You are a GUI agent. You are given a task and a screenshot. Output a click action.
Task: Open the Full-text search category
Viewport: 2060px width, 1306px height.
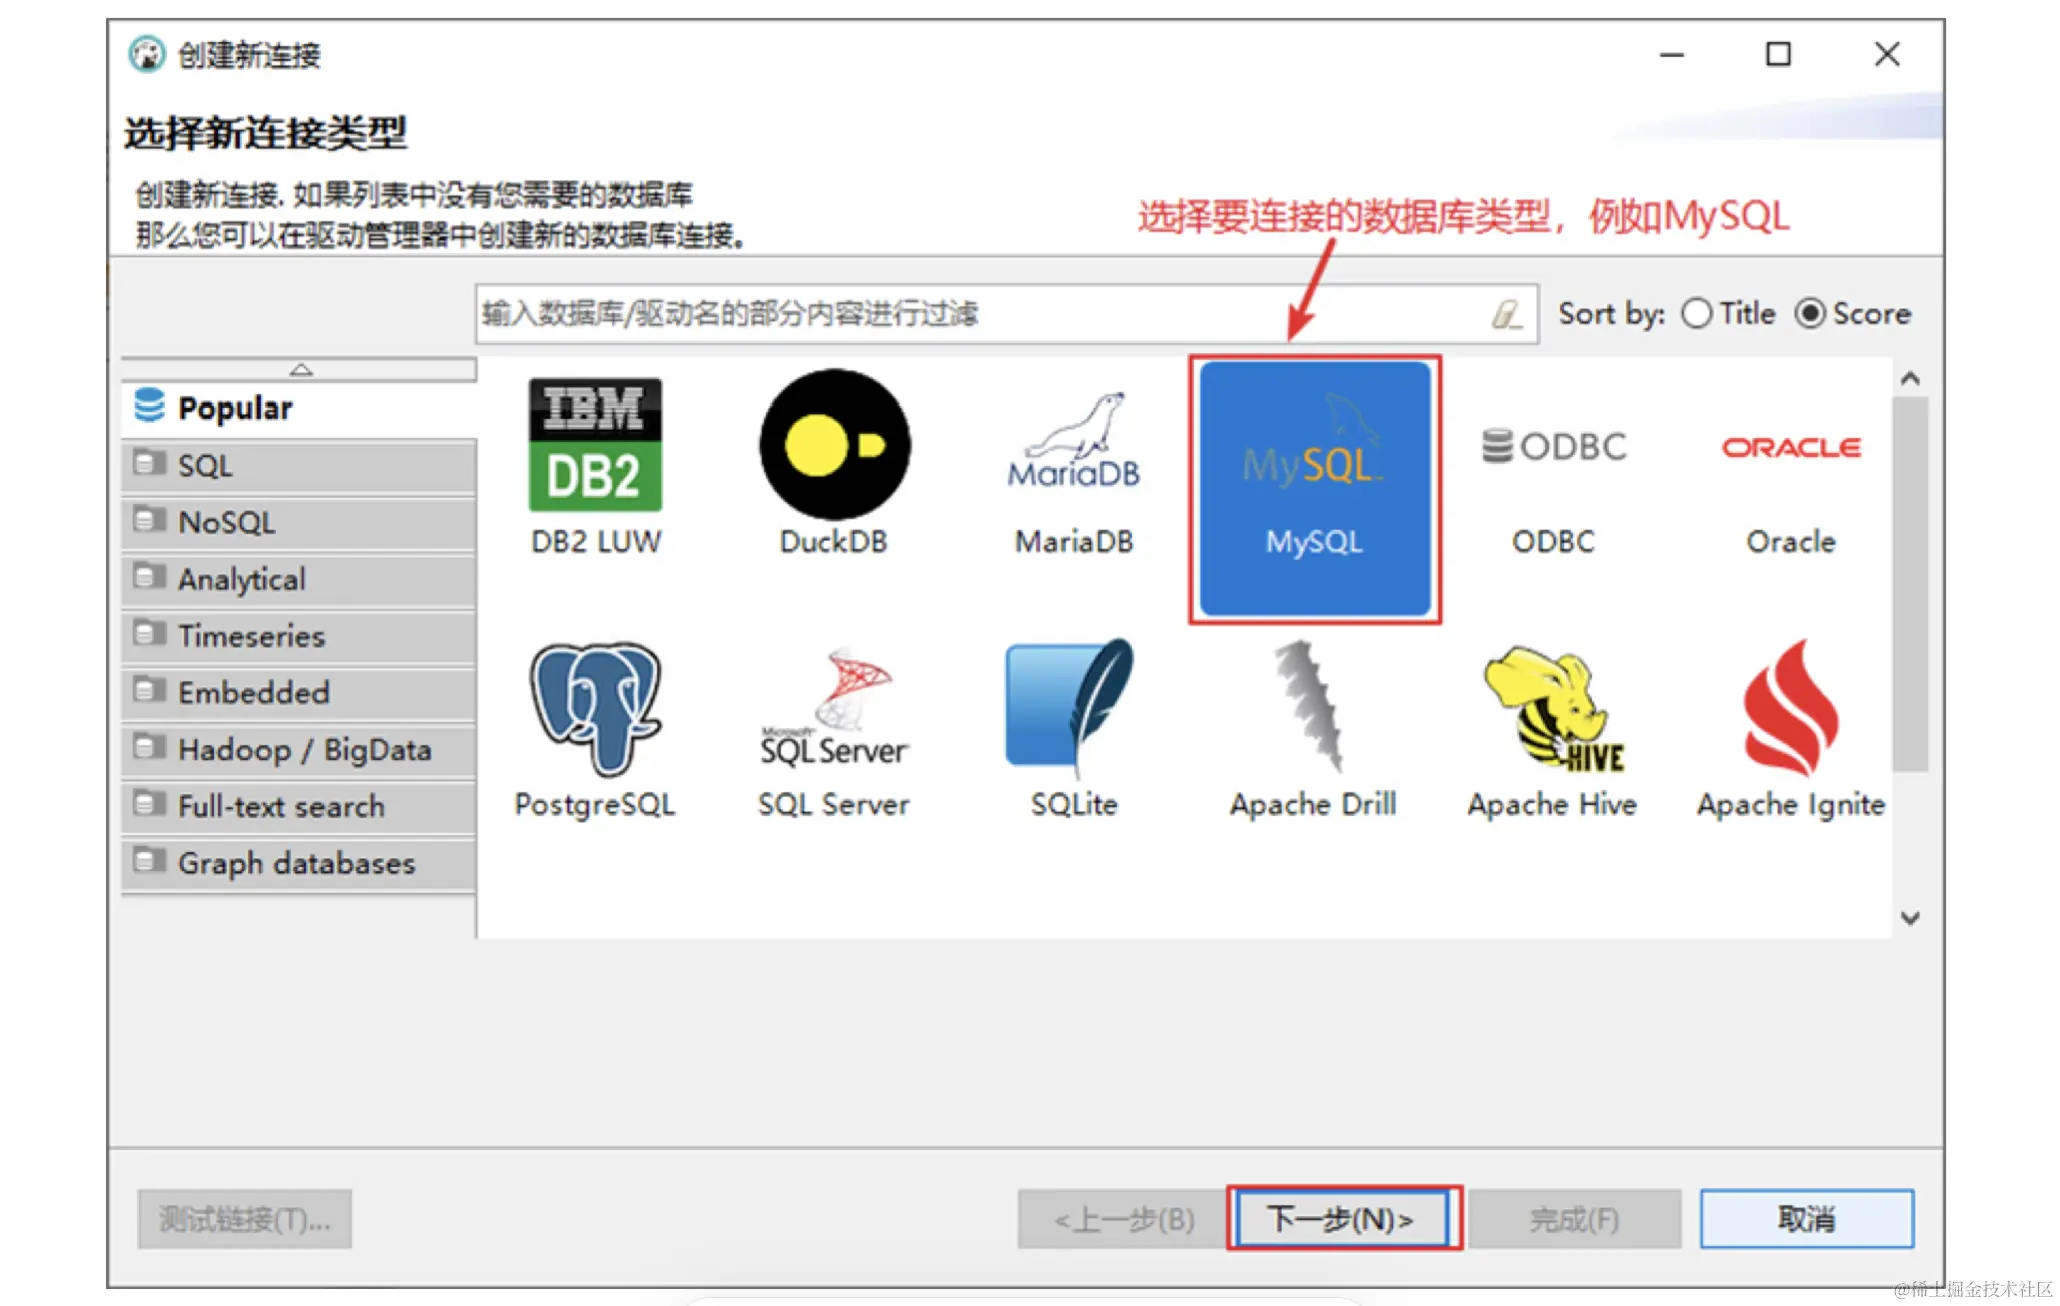click(299, 807)
